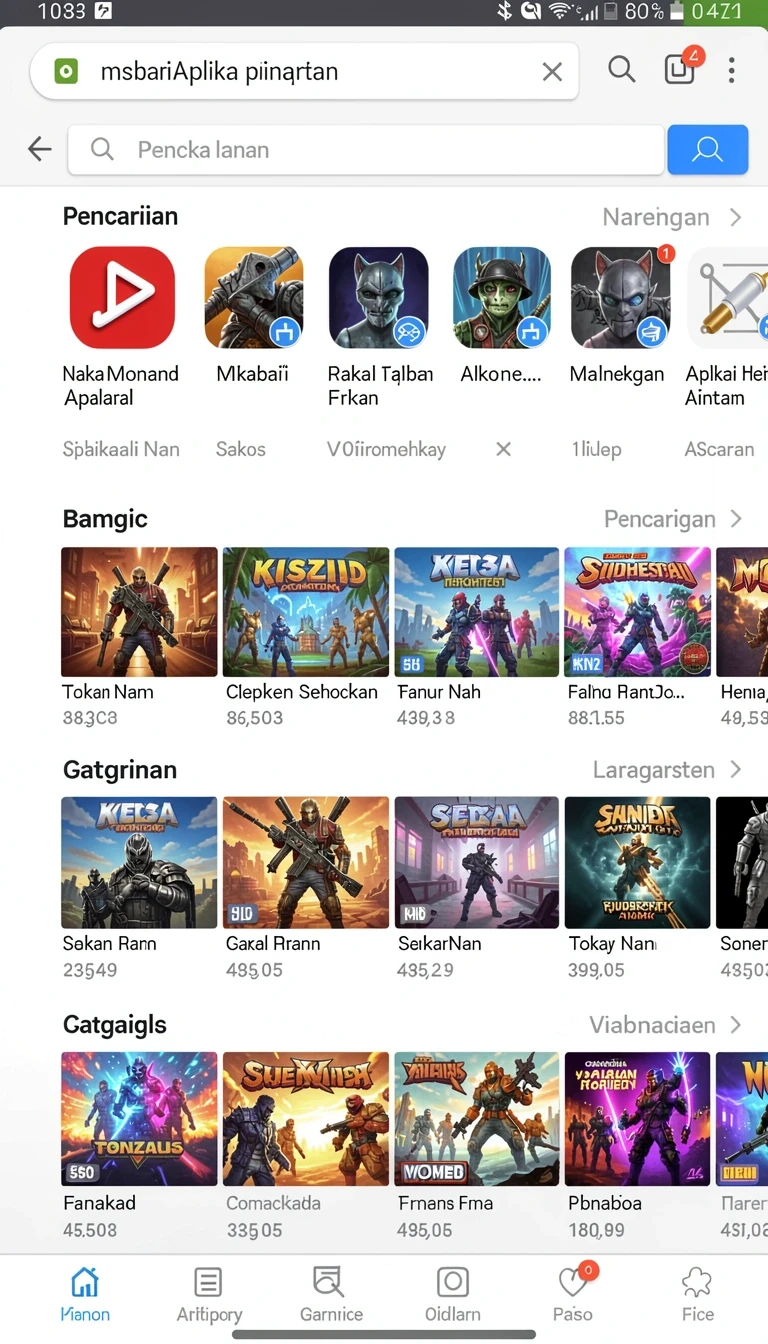Expand the Narengan section arrow

pyautogui.click(x=736, y=217)
